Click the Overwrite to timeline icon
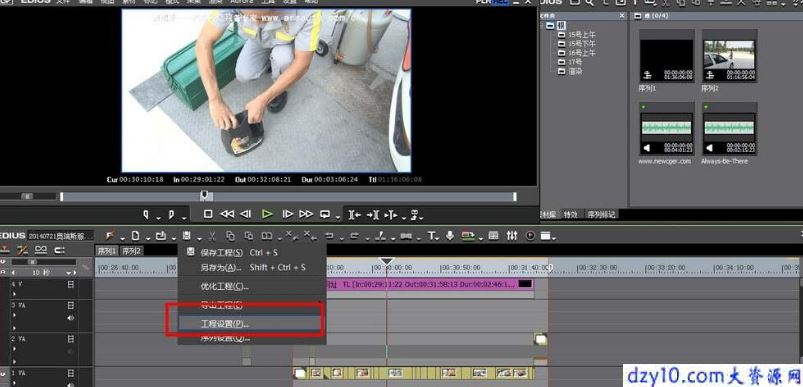The width and height of the screenshot is (803, 387). (373, 215)
